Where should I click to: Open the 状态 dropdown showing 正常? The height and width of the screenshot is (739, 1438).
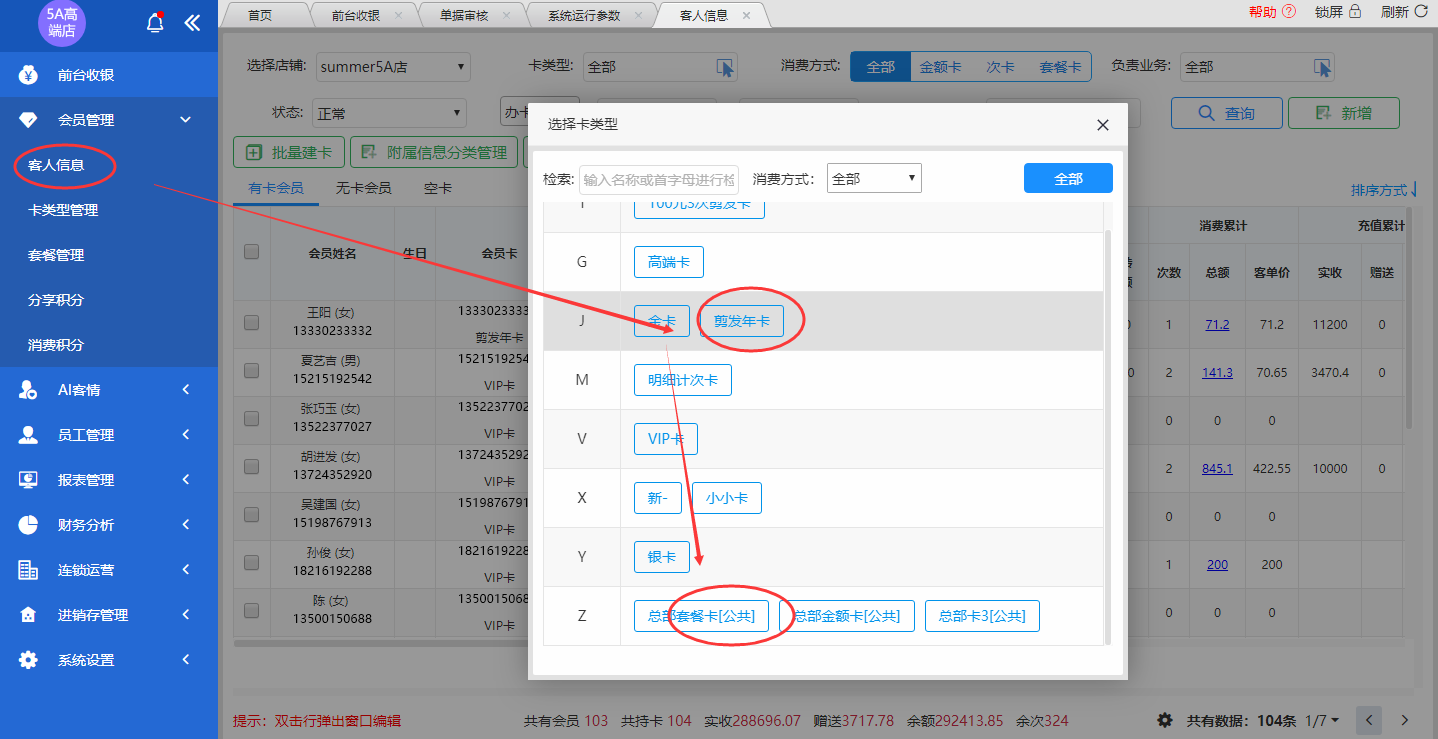click(x=389, y=113)
